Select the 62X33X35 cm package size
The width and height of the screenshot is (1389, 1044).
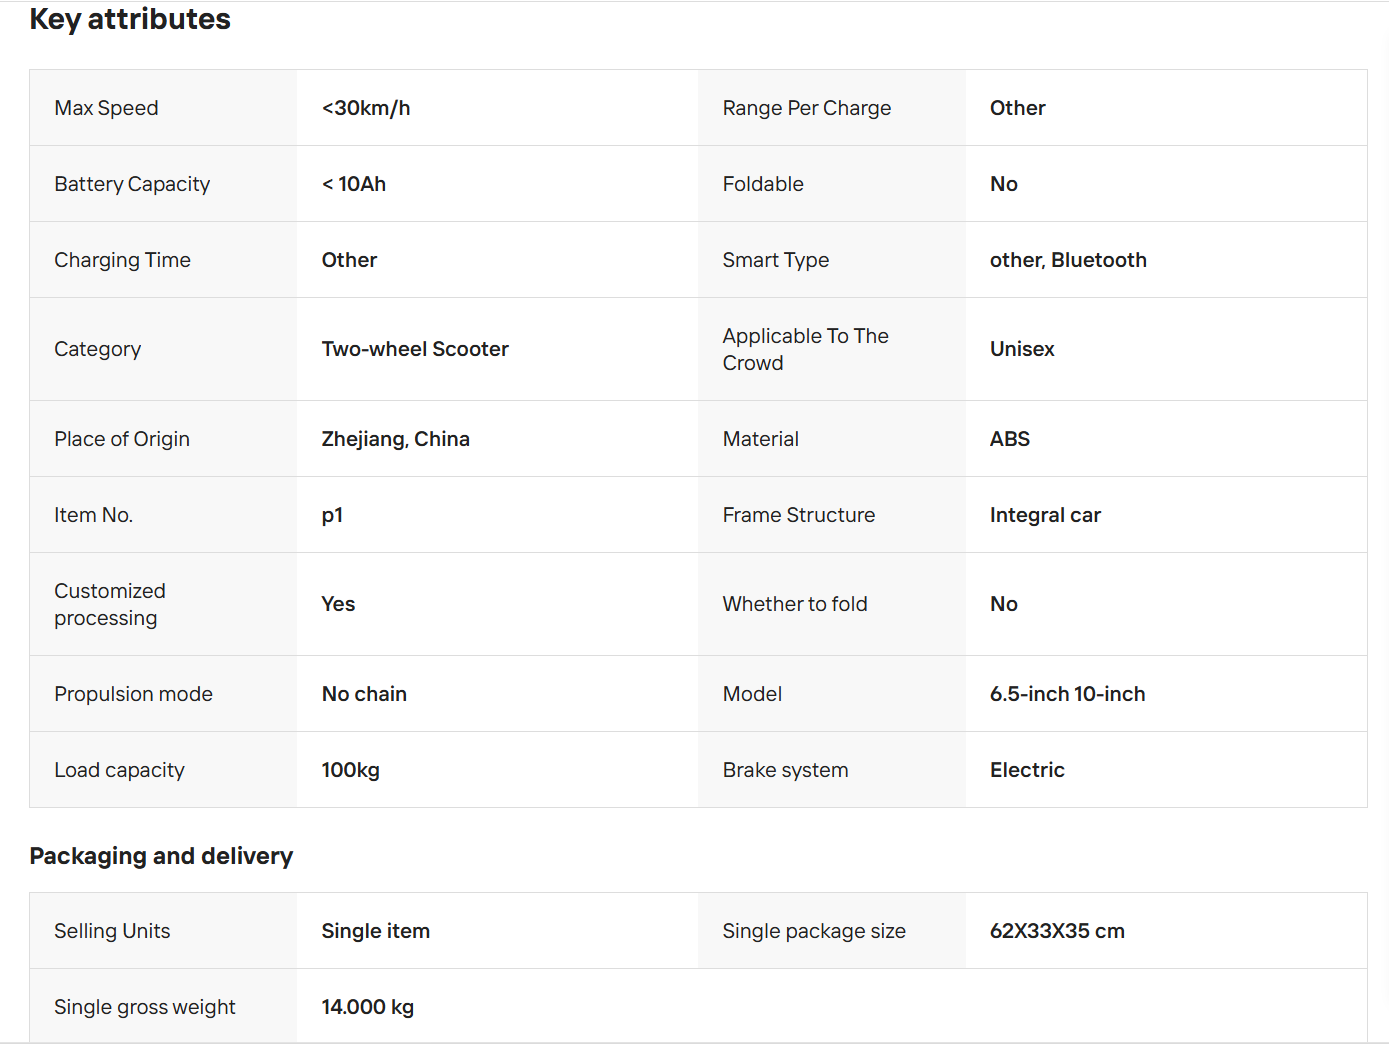[1057, 931]
